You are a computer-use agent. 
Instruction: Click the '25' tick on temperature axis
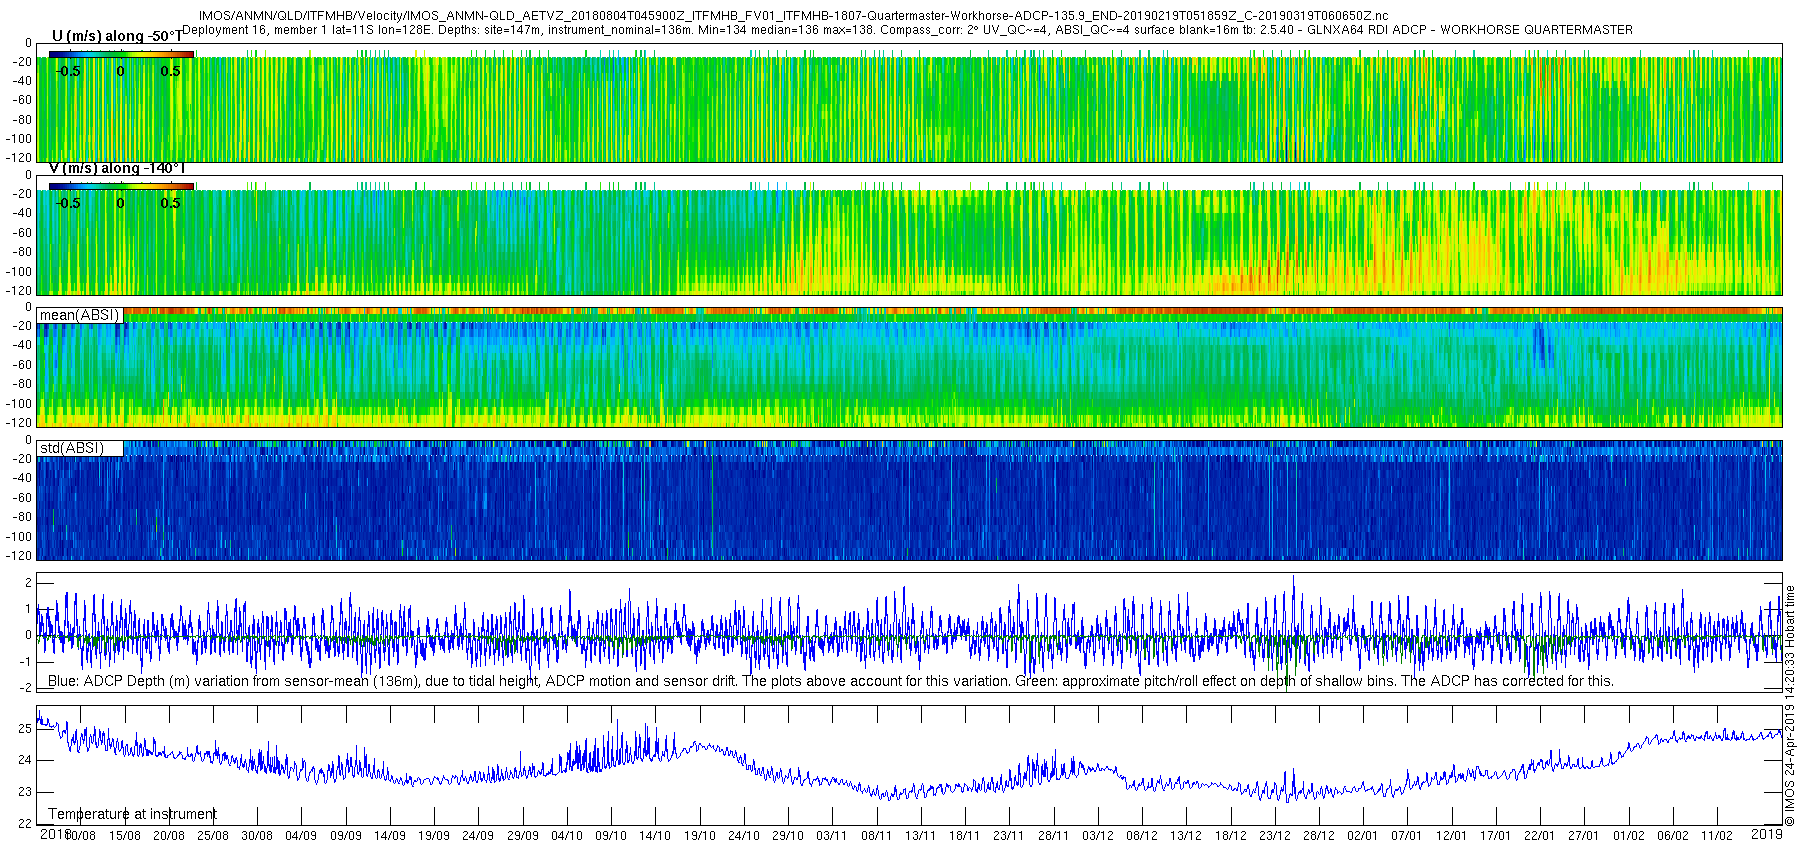[26, 729]
